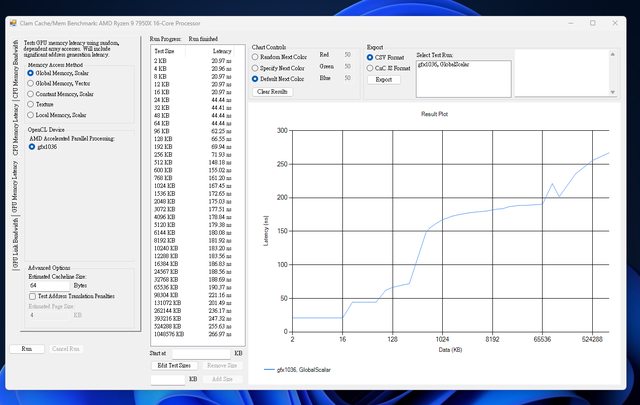640x405 pixels.
Task: Enable Test Address Translation Penalties checkbox
Action: tap(32, 296)
